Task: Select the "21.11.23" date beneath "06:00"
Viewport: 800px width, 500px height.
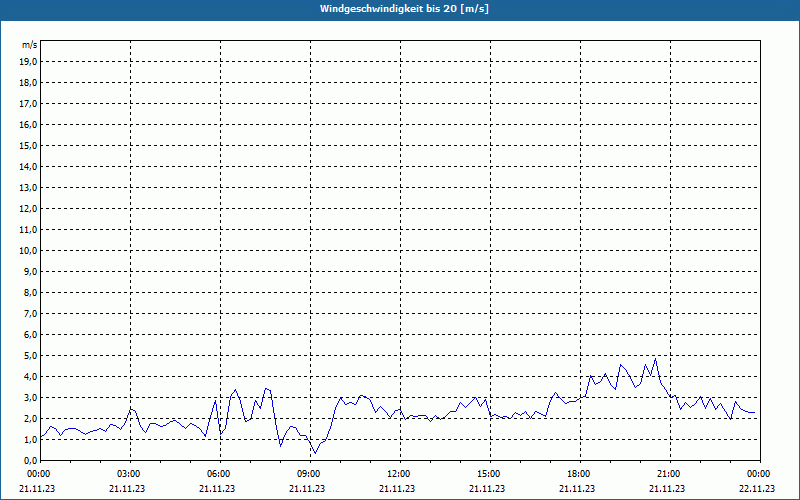Action: tap(217, 488)
